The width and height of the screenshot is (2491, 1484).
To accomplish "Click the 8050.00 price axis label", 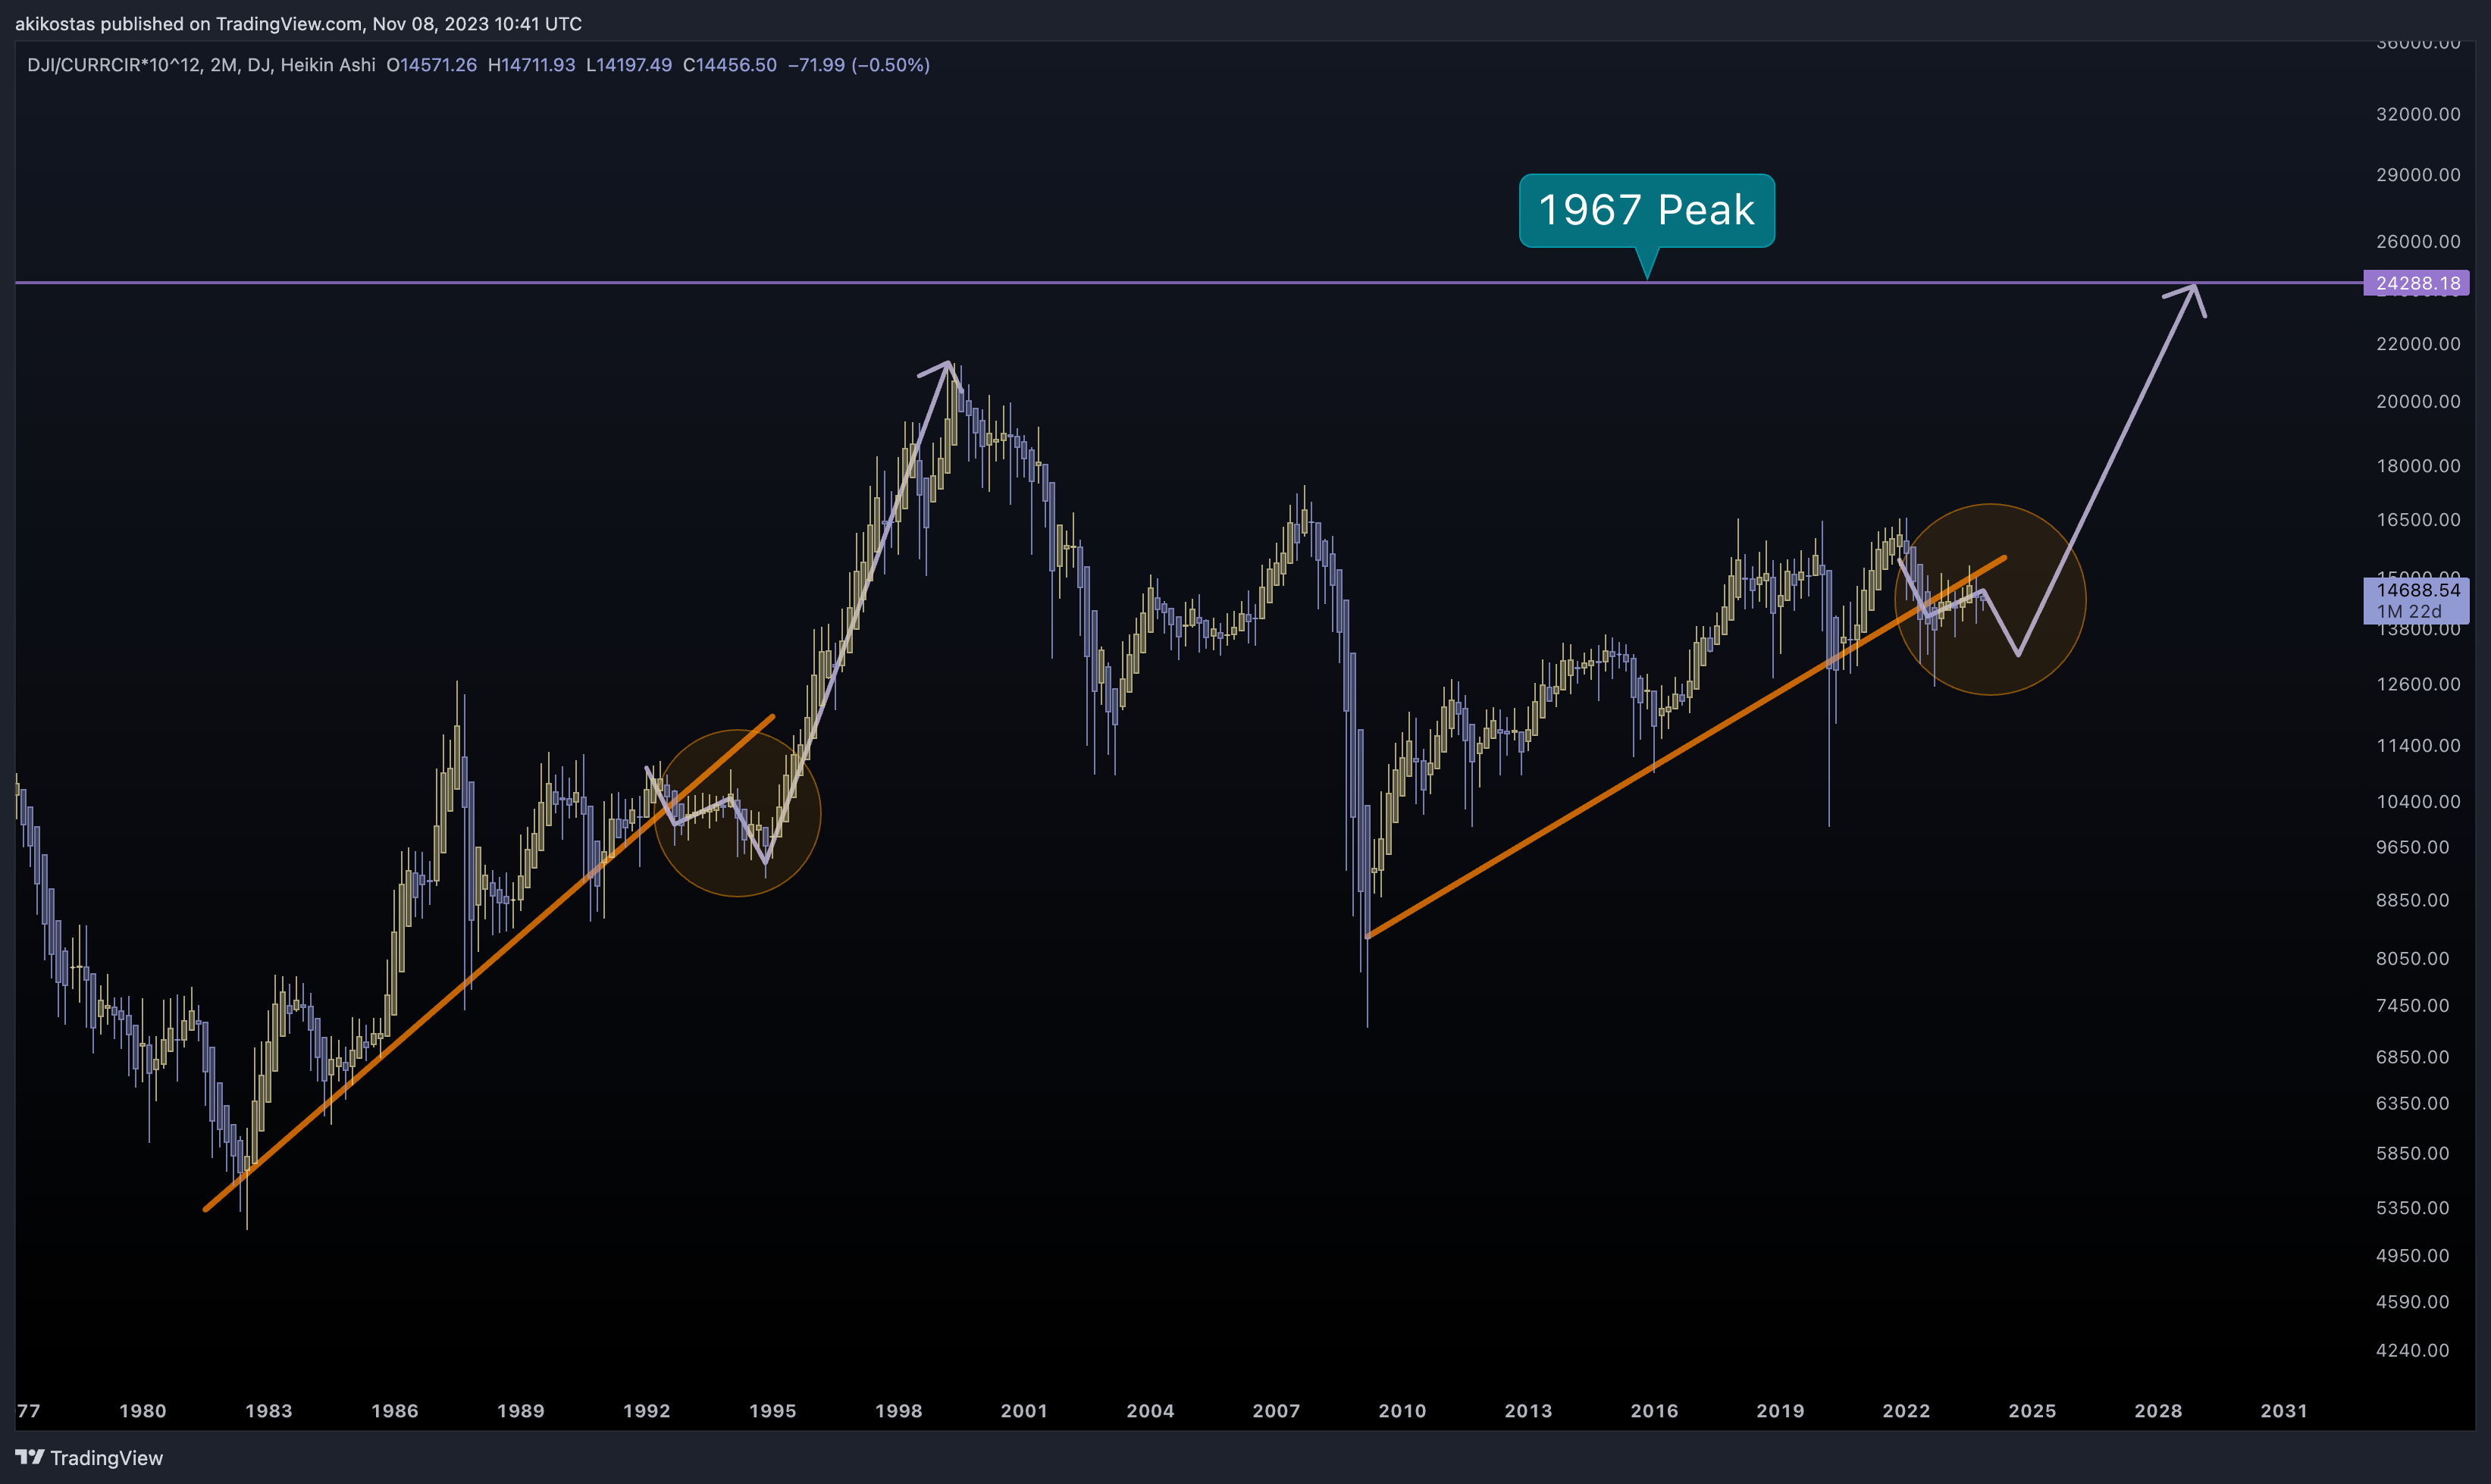I will point(2413,959).
